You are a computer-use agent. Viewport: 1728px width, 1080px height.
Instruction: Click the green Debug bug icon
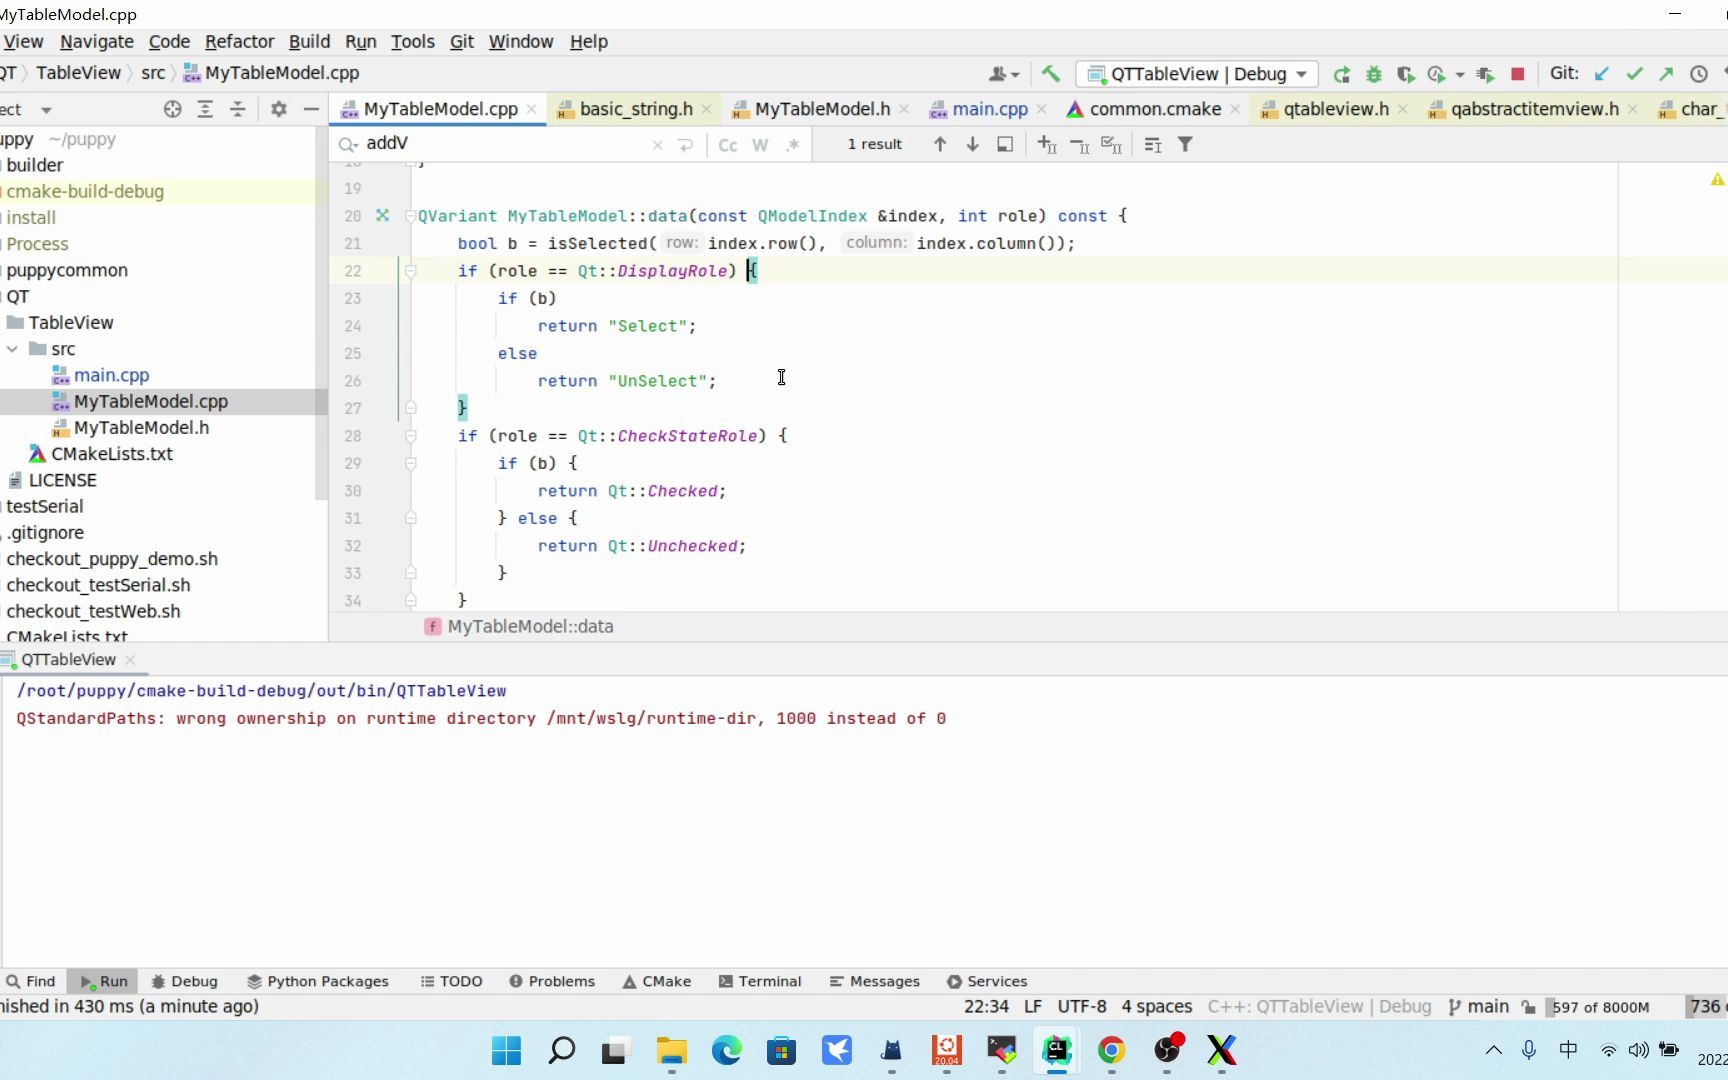pyautogui.click(x=1374, y=74)
